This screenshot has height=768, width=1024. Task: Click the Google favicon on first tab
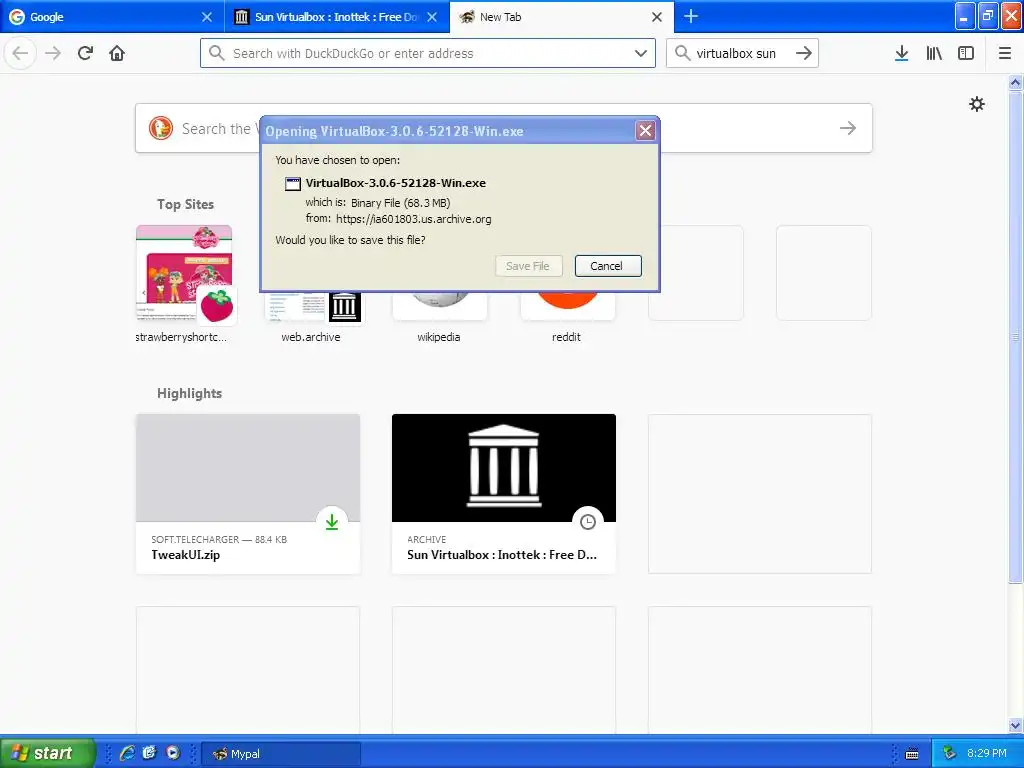coord(18,17)
